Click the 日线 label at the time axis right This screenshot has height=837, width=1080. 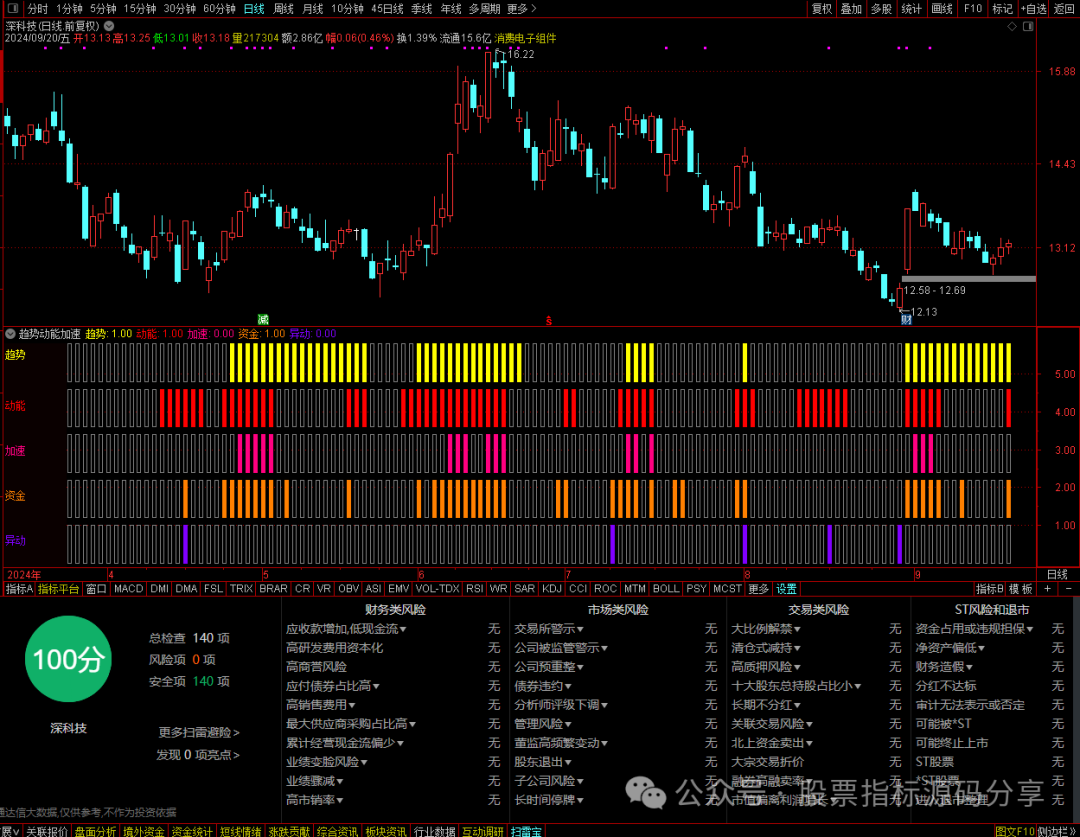point(1057,575)
